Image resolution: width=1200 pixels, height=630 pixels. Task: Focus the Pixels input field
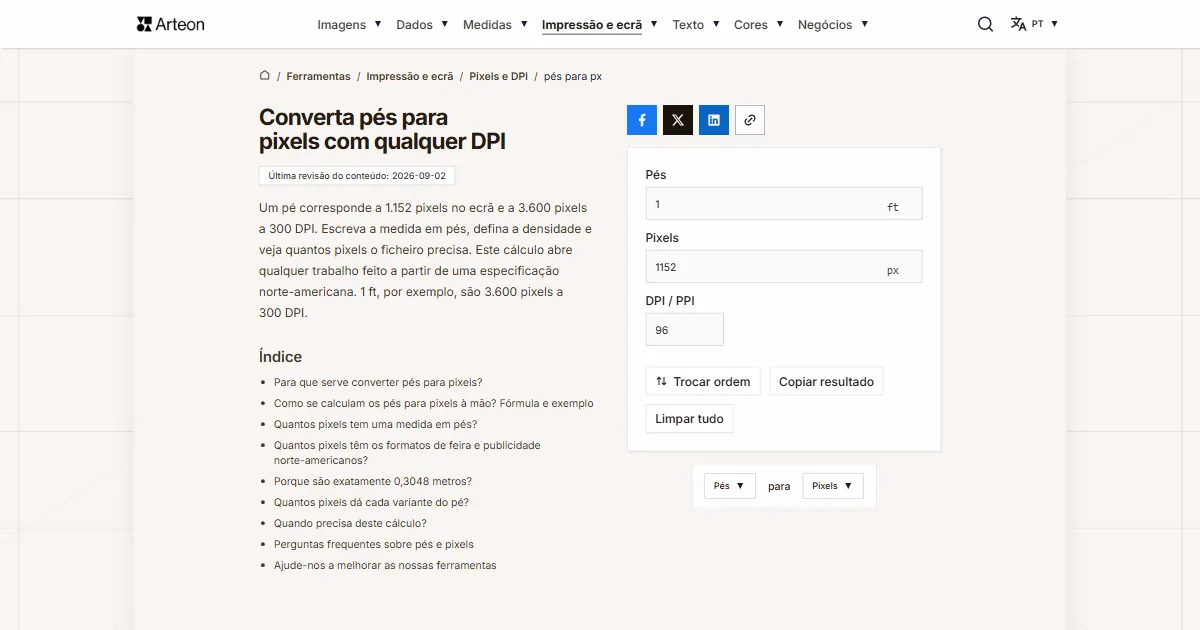coord(784,267)
